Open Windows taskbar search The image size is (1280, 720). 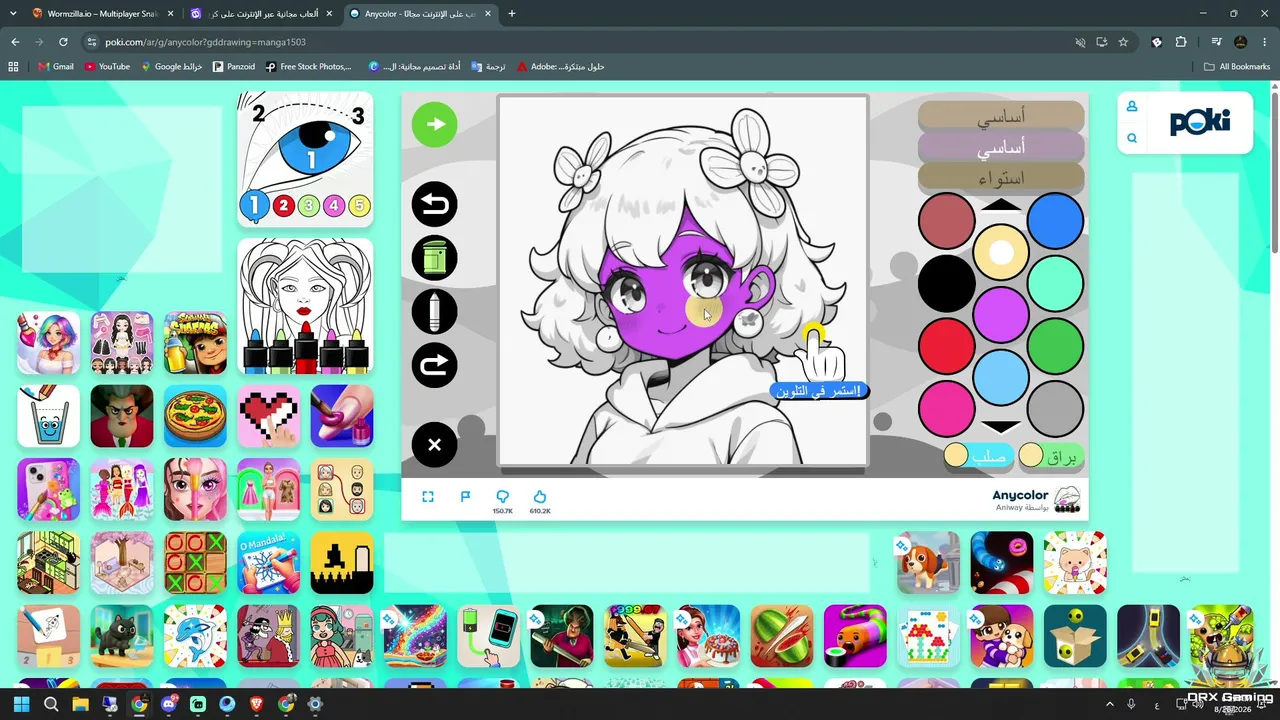tap(51, 704)
